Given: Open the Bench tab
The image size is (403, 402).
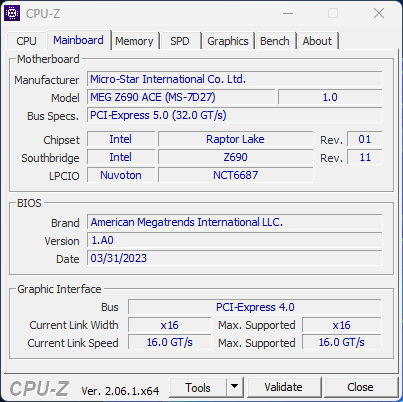Looking at the screenshot, I should pyautogui.click(x=275, y=41).
